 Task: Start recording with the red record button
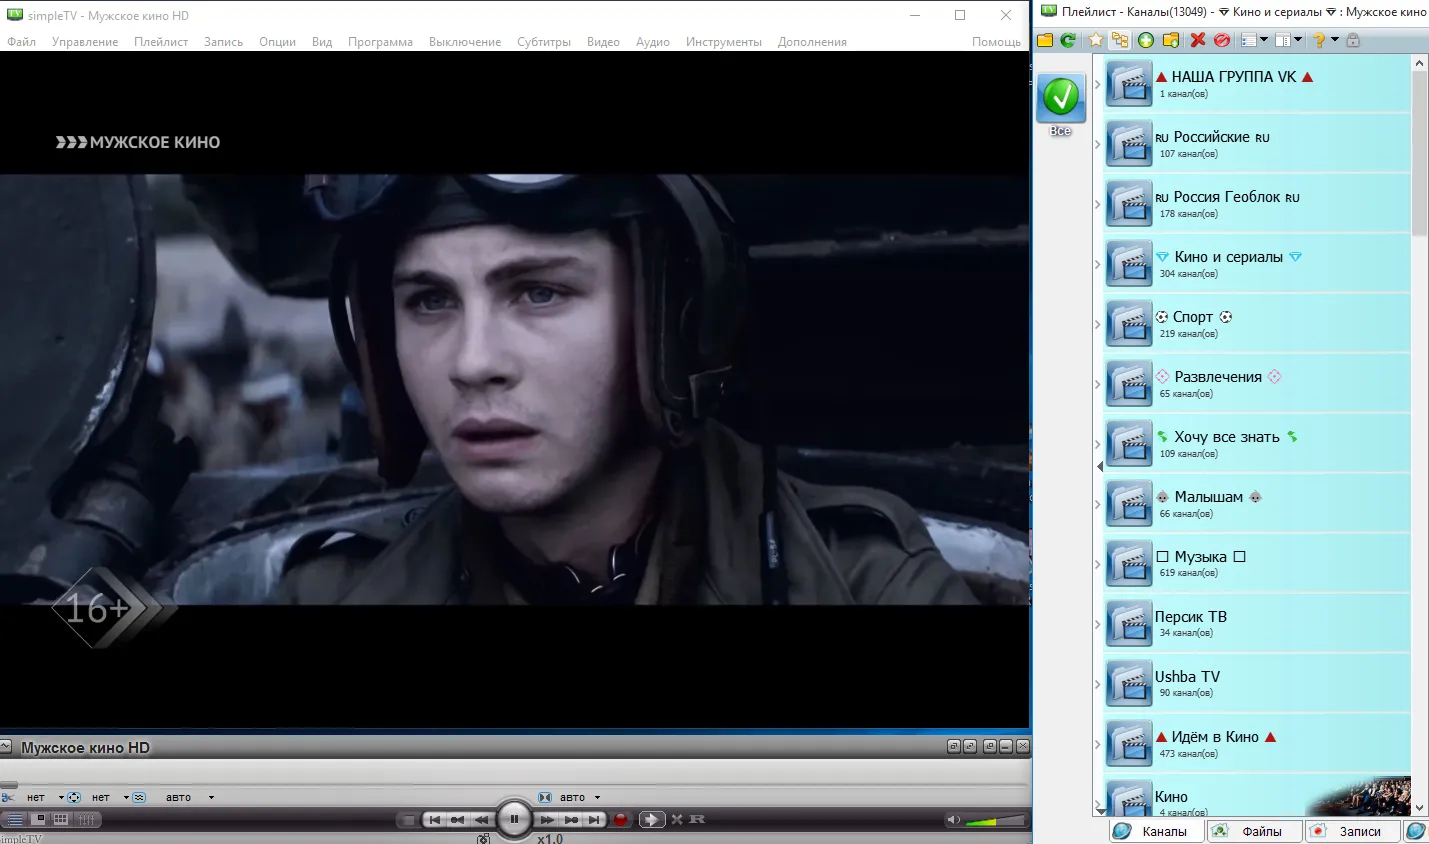[x=621, y=820]
